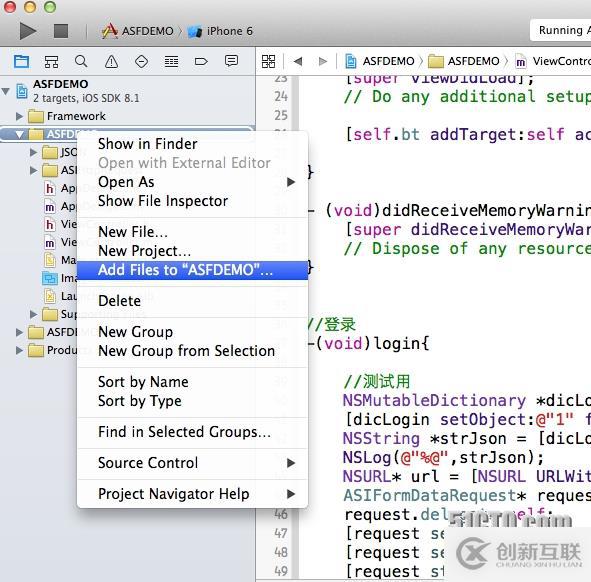Open the Open As submenu
Image resolution: width=591 pixels, height=582 pixels.
tap(192, 182)
